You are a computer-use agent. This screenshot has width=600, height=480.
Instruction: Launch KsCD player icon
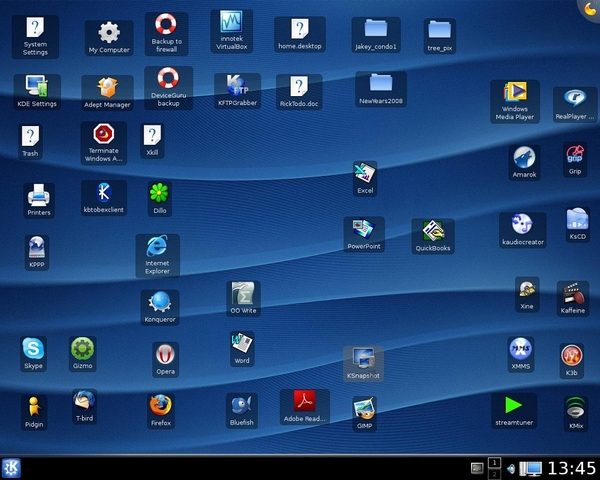[577, 225]
